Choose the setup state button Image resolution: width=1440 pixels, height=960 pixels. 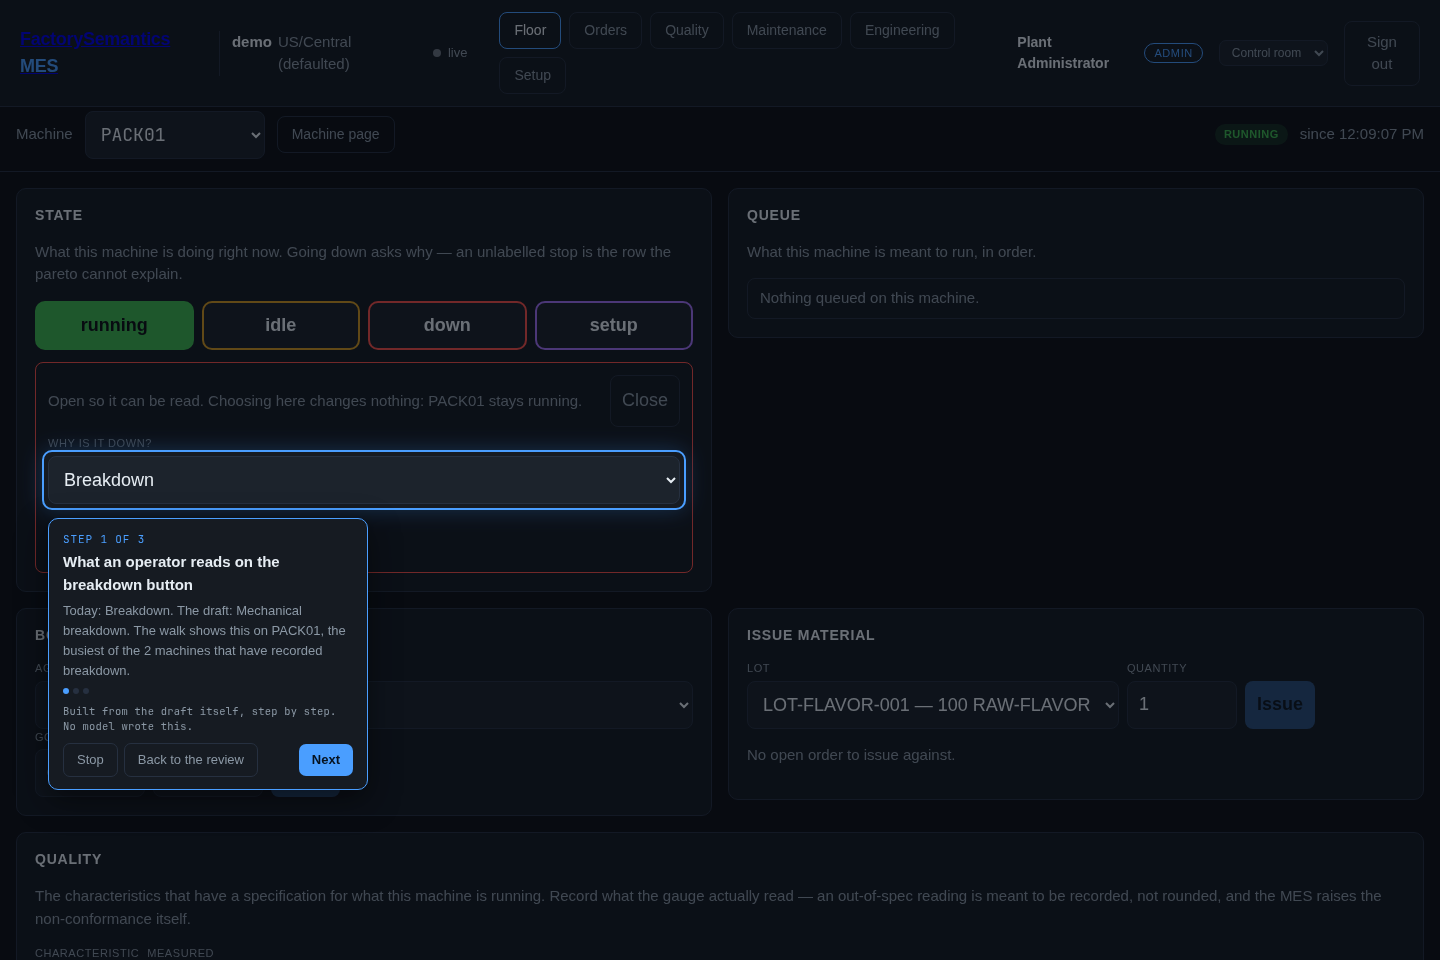pos(614,326)
